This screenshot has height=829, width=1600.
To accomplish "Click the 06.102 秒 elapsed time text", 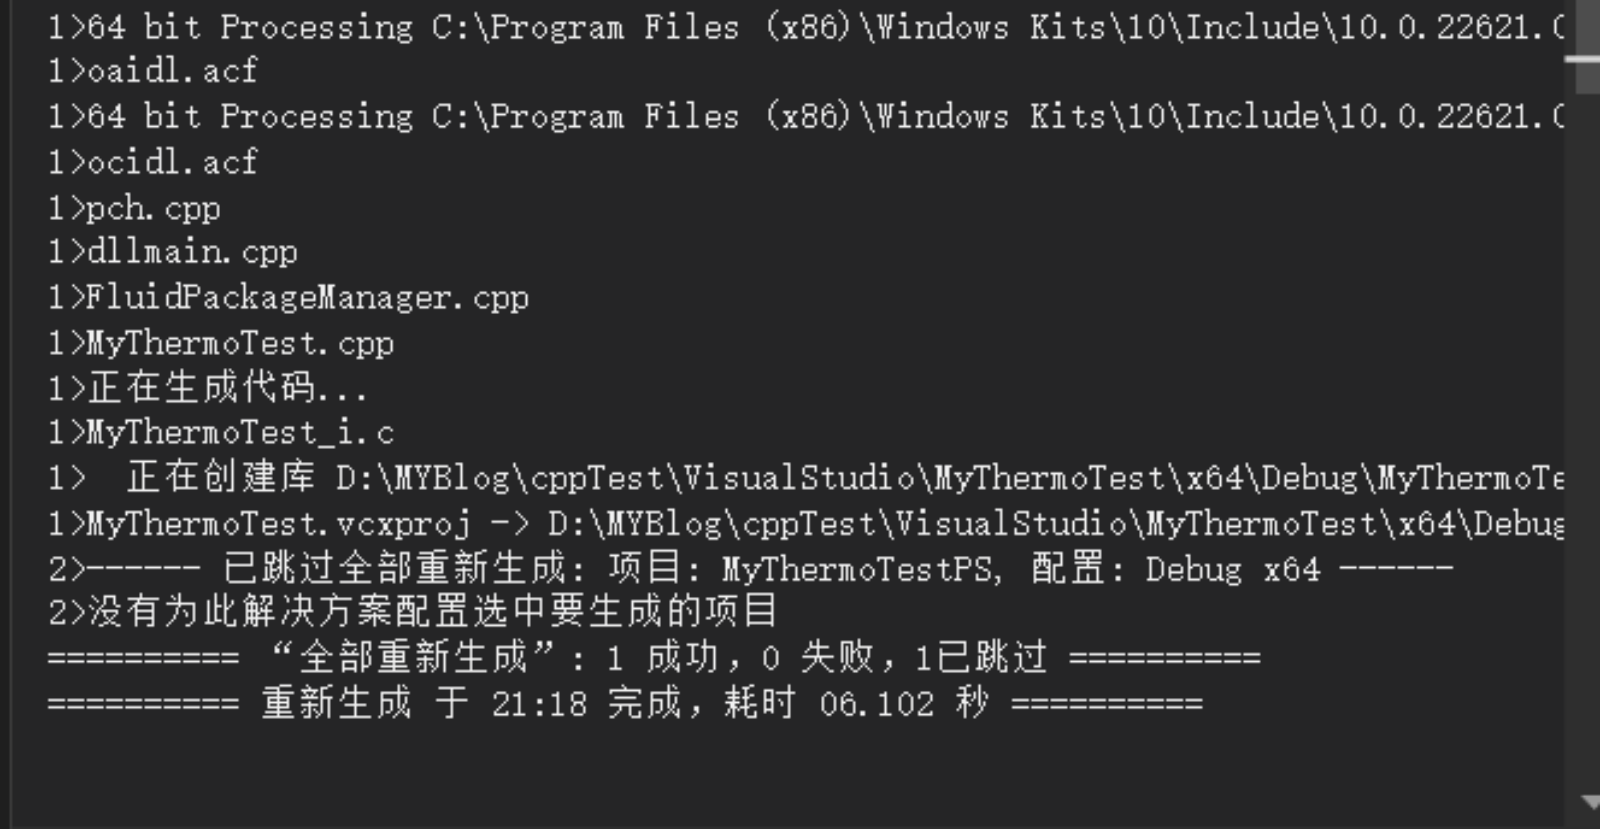I will point(905,703).
